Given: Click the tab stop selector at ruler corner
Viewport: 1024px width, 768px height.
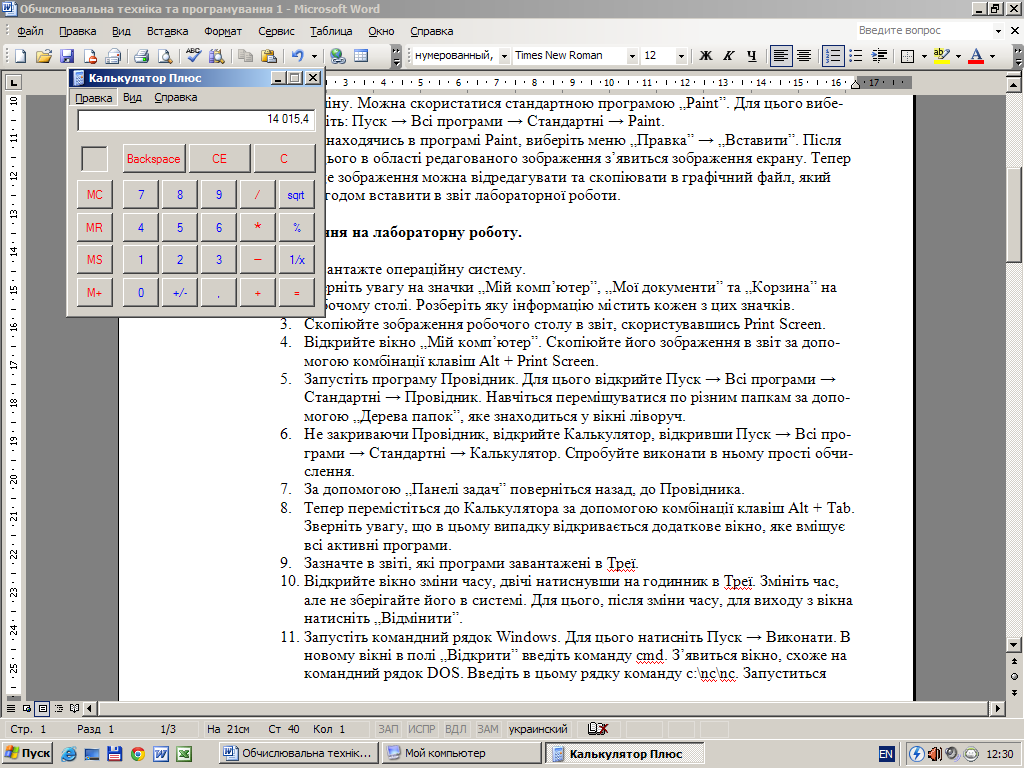Looking at the screenshot, I should [x=13, y=82].
